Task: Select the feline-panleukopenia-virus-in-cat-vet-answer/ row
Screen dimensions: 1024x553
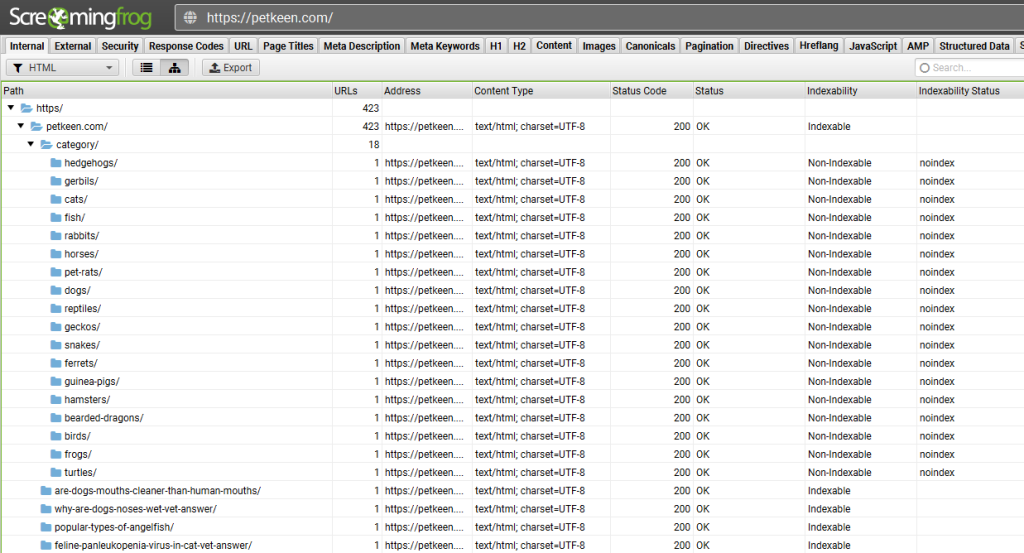Action: point(512,545)
